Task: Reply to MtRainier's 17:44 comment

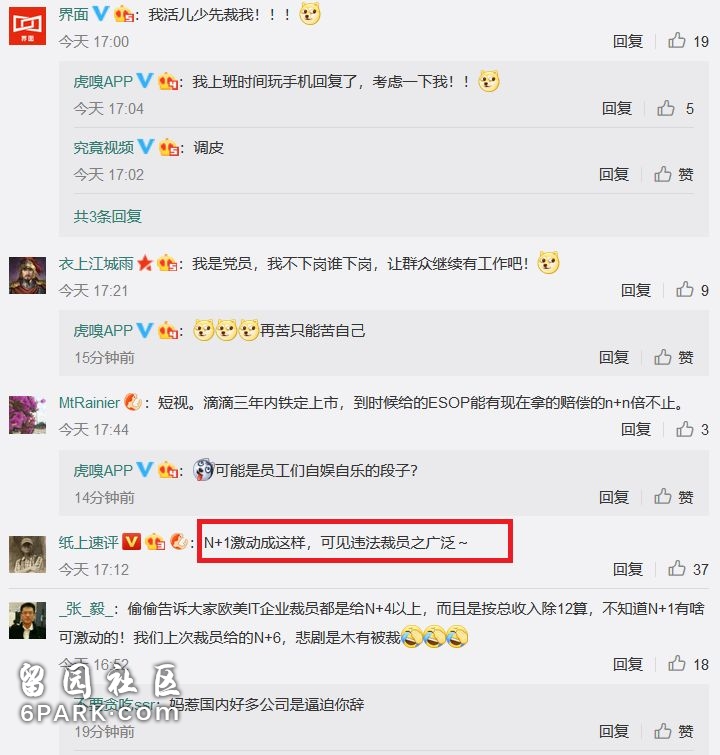Action: (636, 429)
